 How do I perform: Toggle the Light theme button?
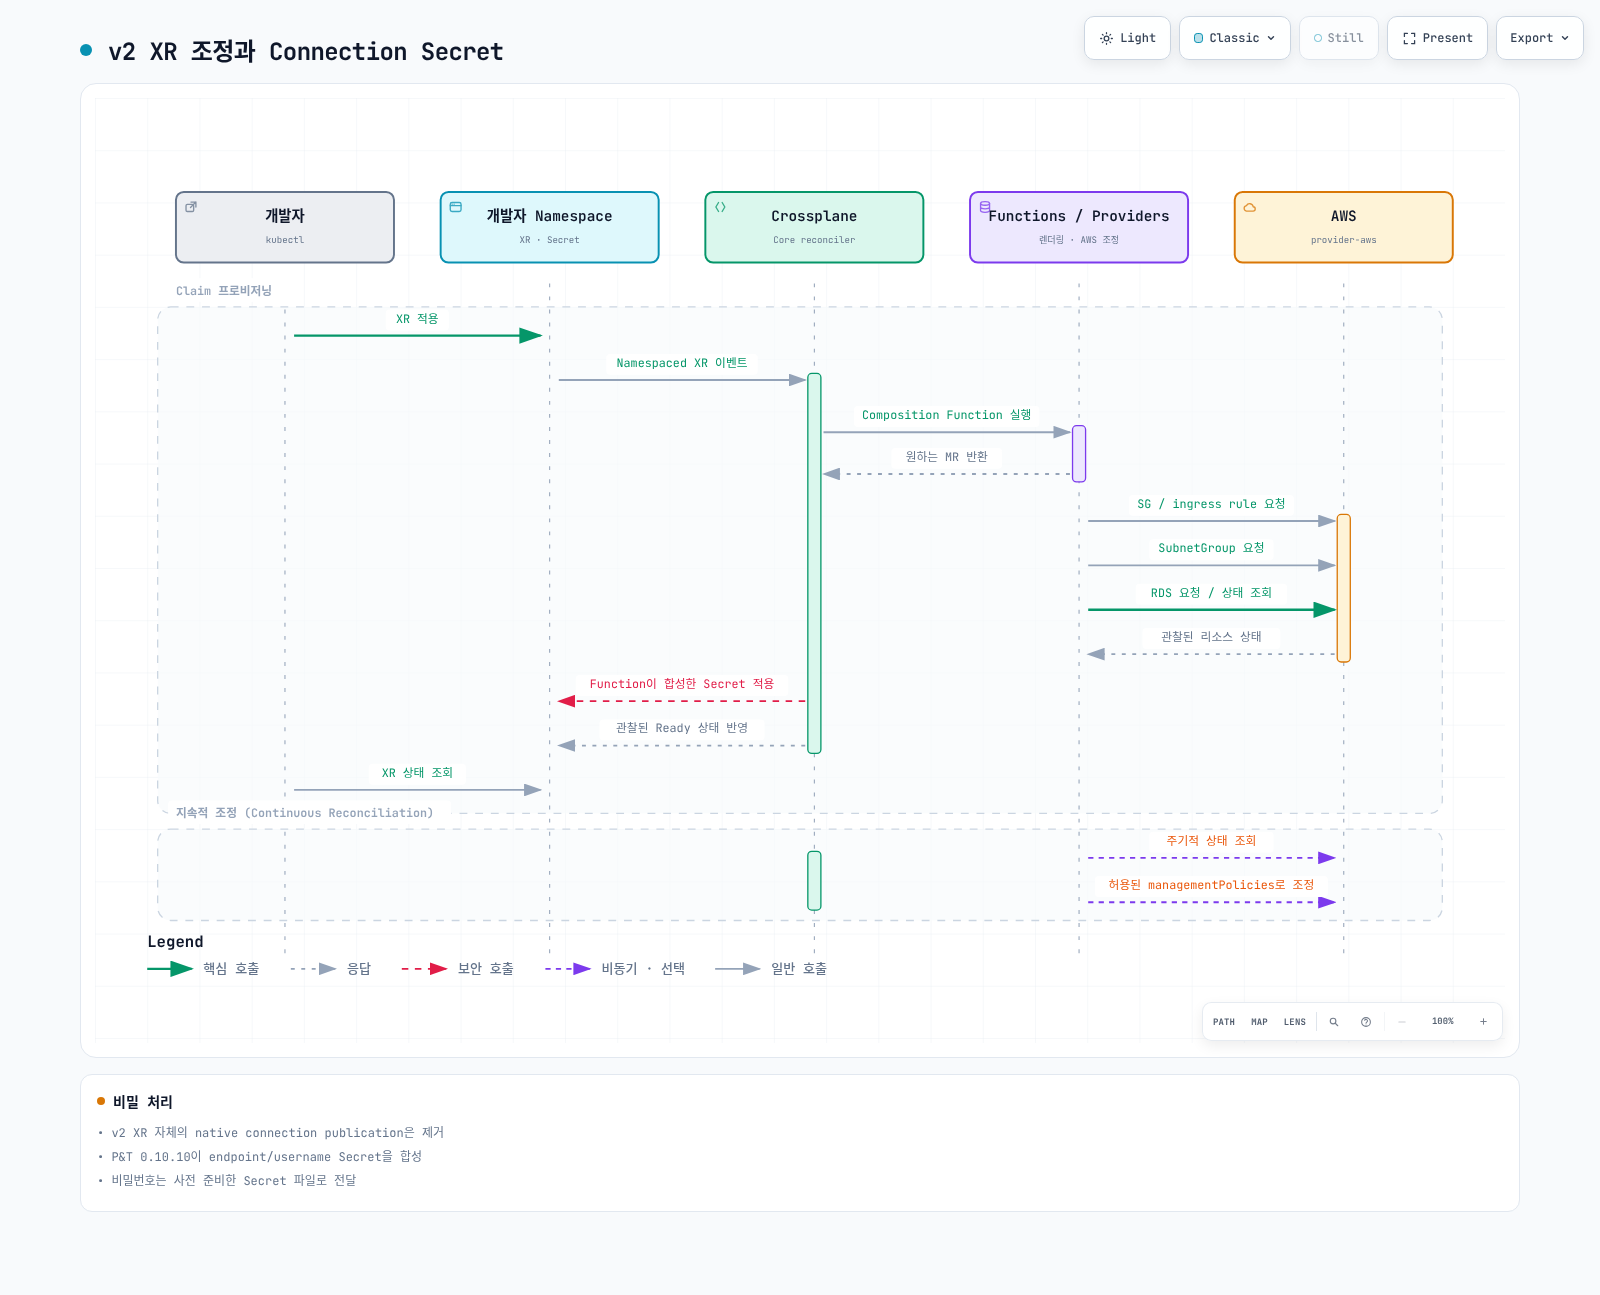(x=1127, y=38)
